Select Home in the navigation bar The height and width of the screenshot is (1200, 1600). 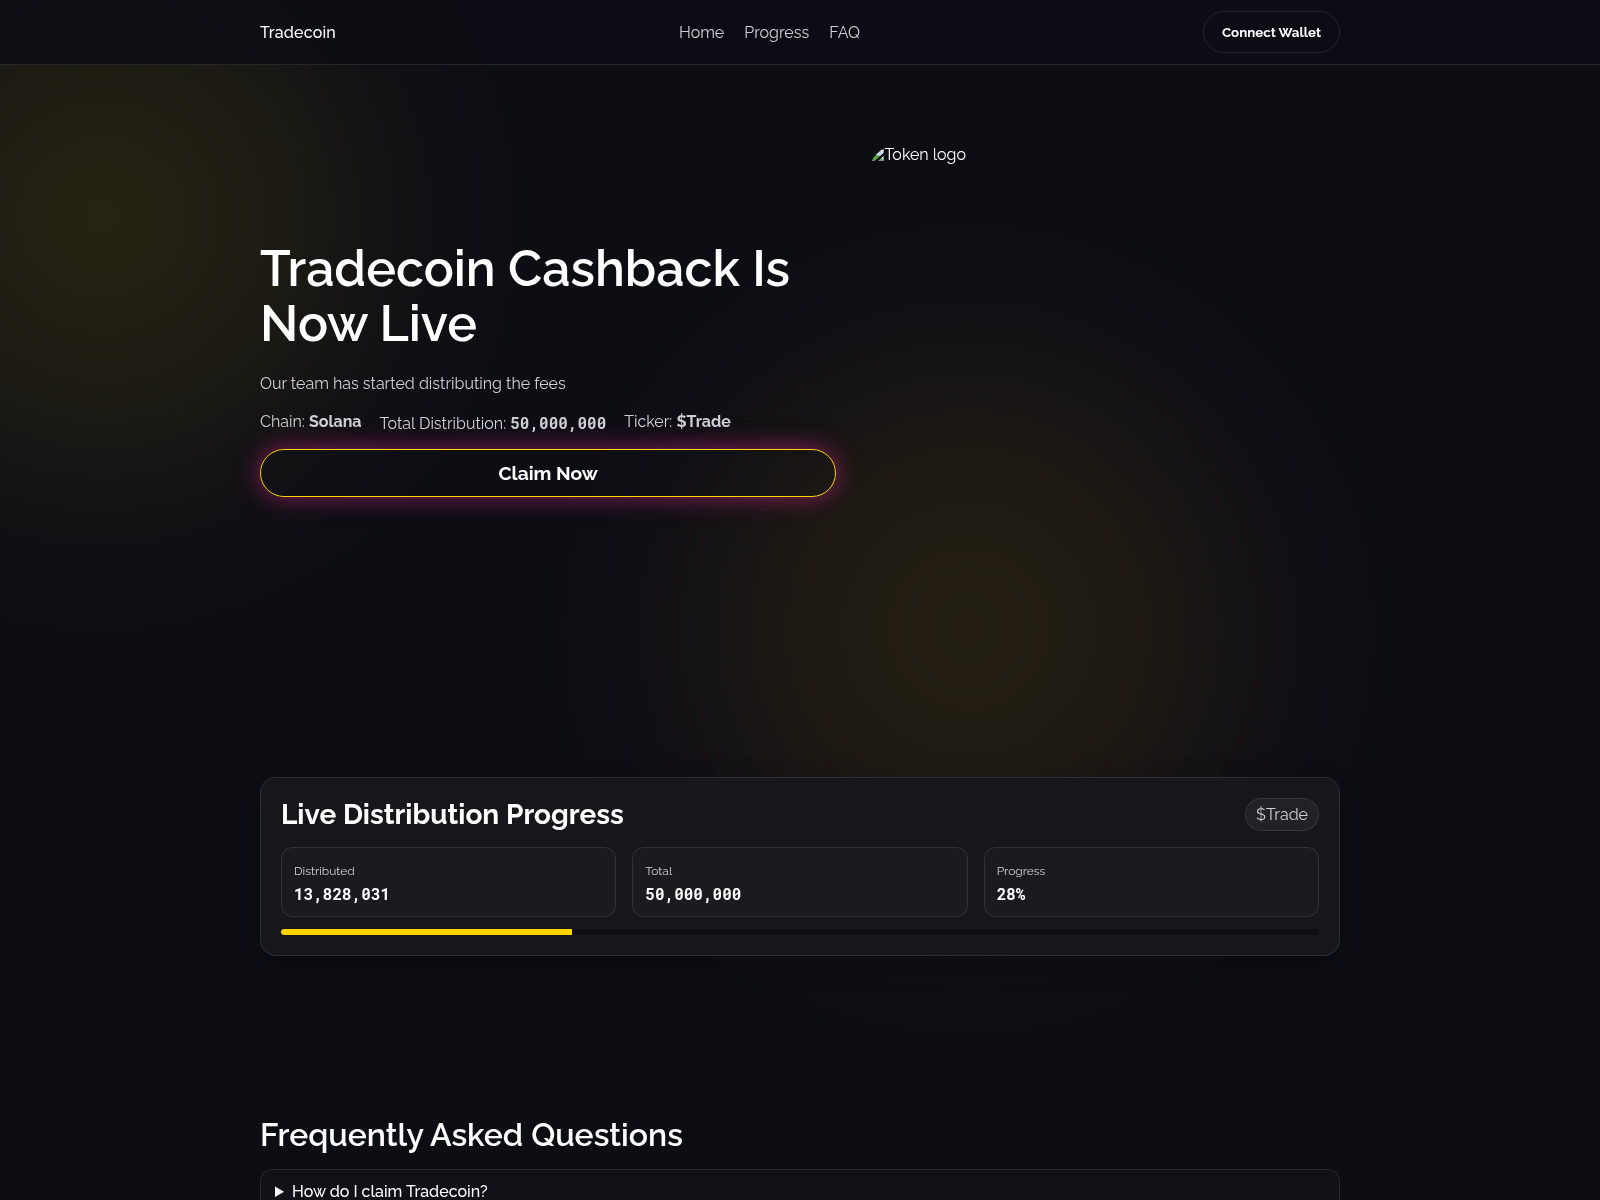click(x=701, y=32)
